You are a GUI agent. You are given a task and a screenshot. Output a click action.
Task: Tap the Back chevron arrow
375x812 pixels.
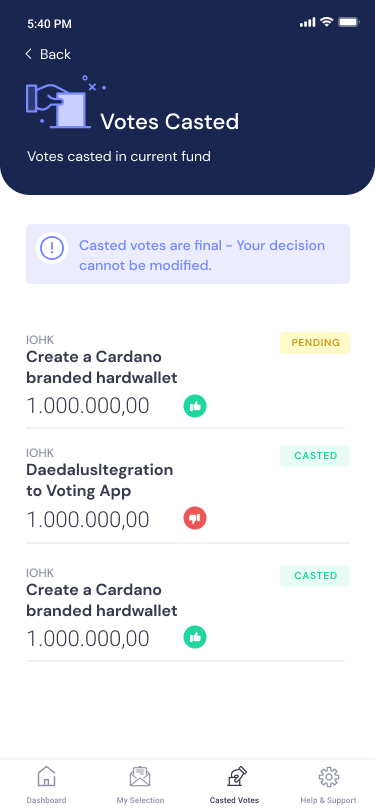(28, 54)
